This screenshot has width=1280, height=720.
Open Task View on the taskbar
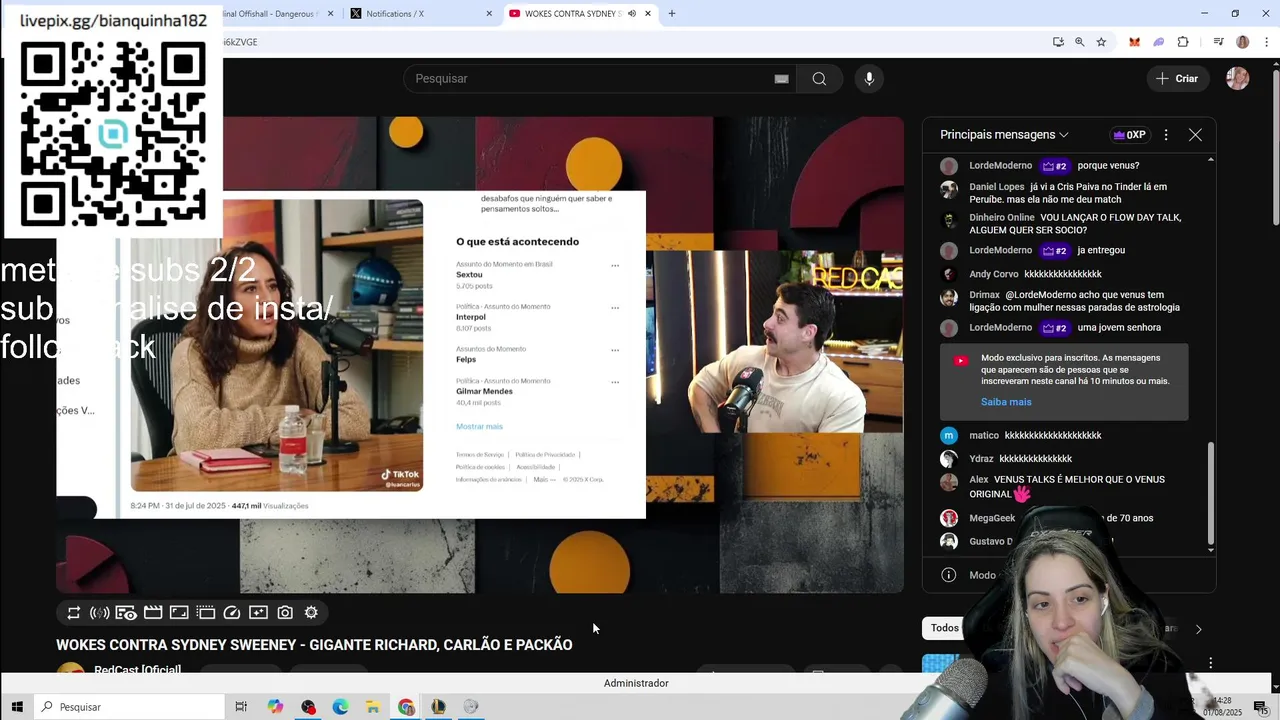point(241,707)
